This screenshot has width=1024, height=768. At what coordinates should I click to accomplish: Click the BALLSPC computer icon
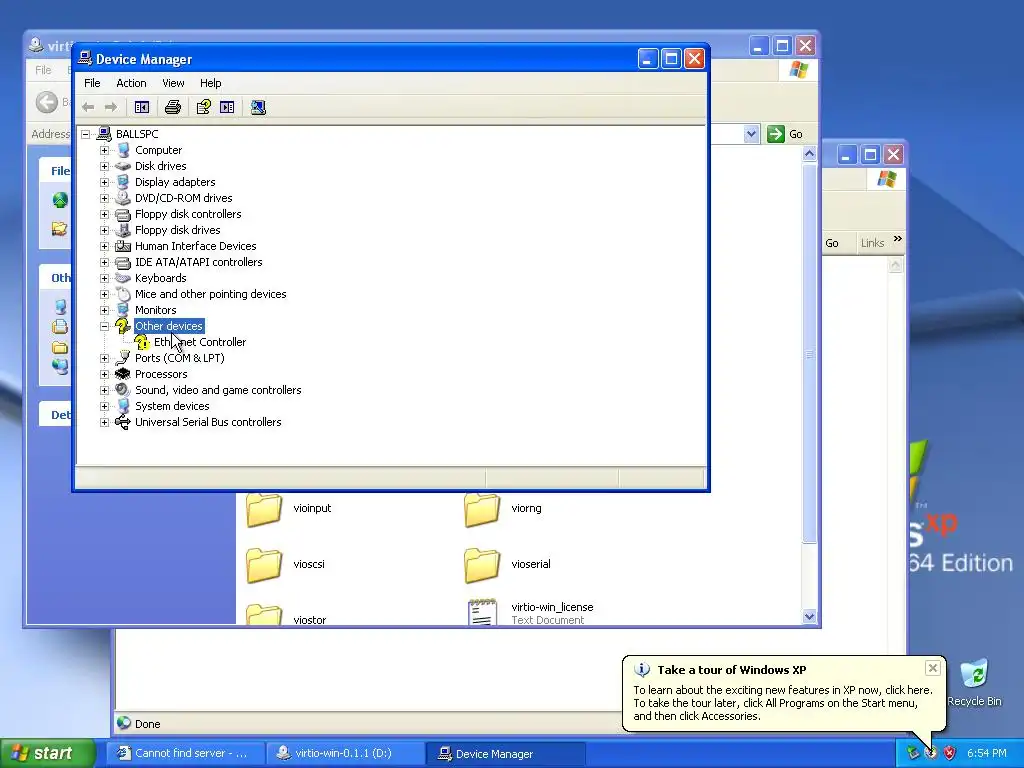tap(104, 134)
